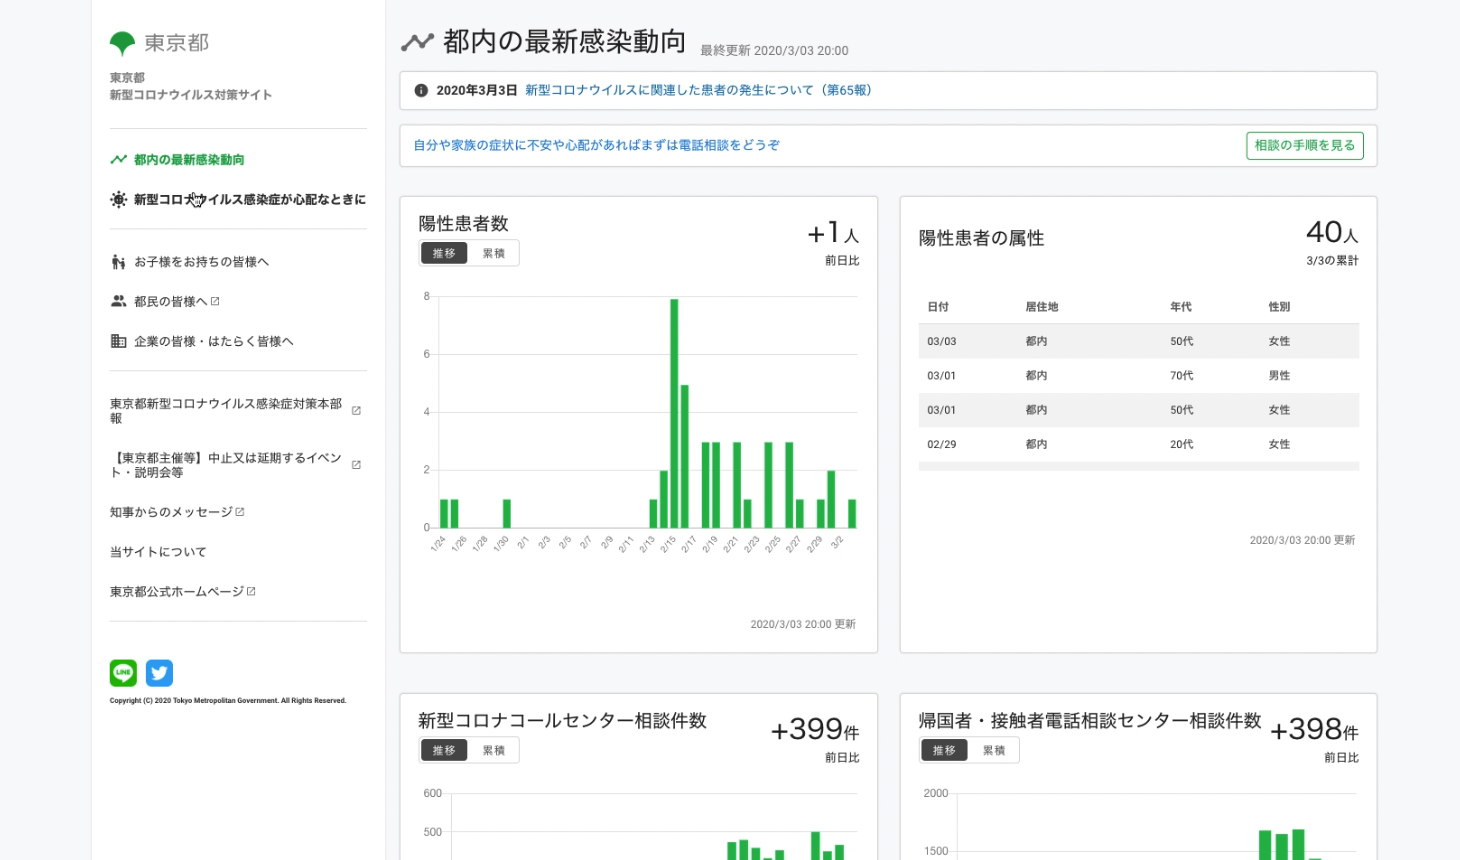
Task: Click the 70代 男性 patient row
Action: pyautogui.click(x=1139, y=375)
